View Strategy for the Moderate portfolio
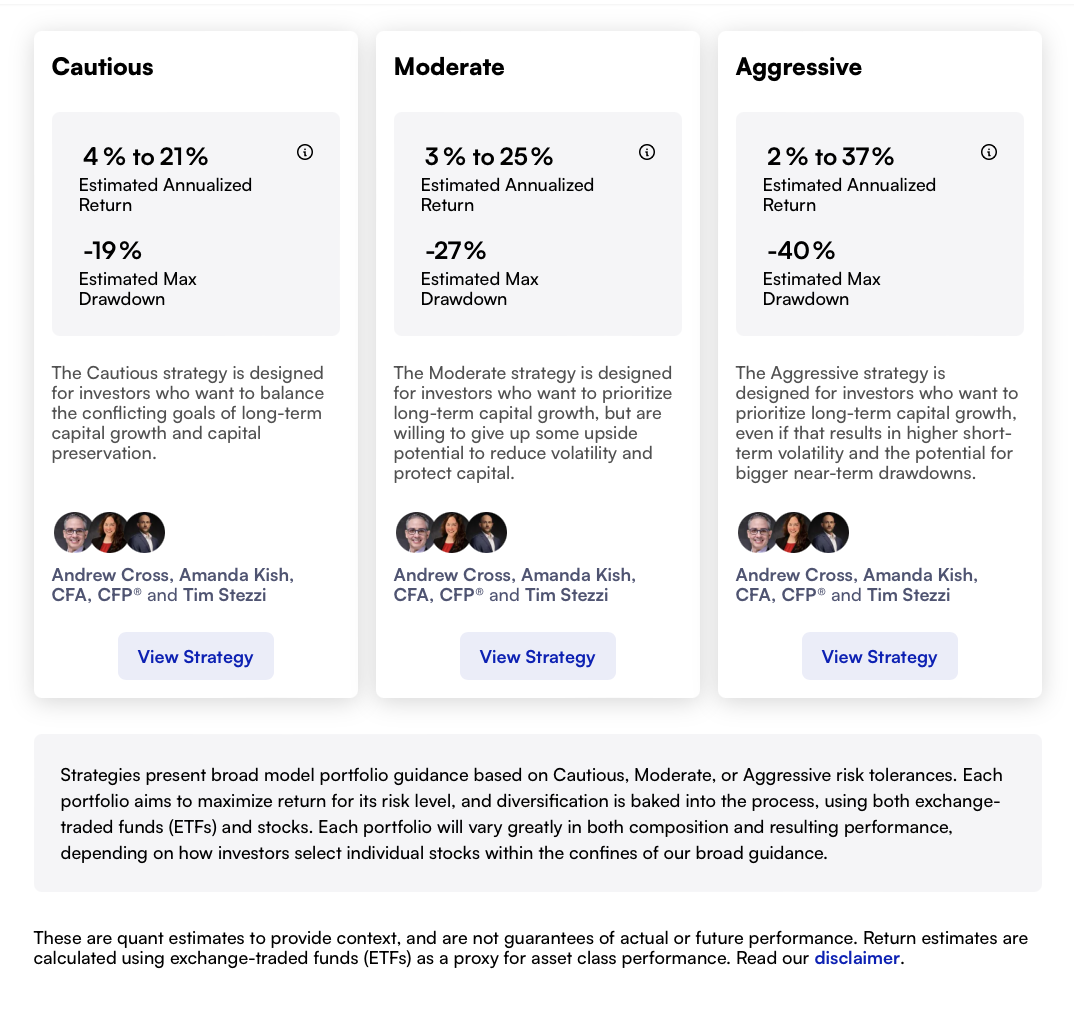This screenshot has width=1074, height=1021. click(538, 656)
